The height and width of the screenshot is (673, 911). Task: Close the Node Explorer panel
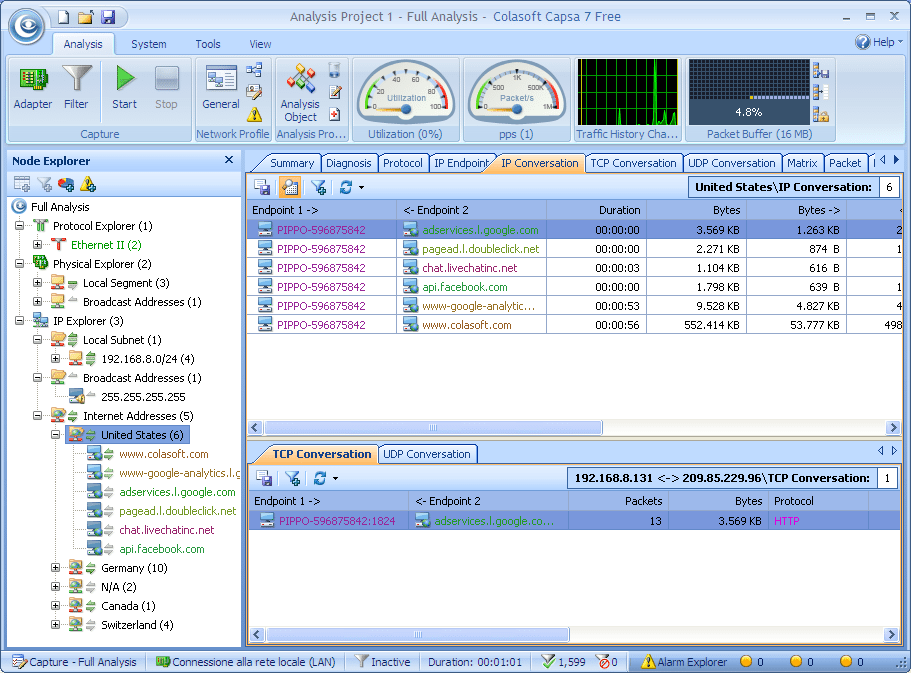pyautogui.click(x=229, y=160)
